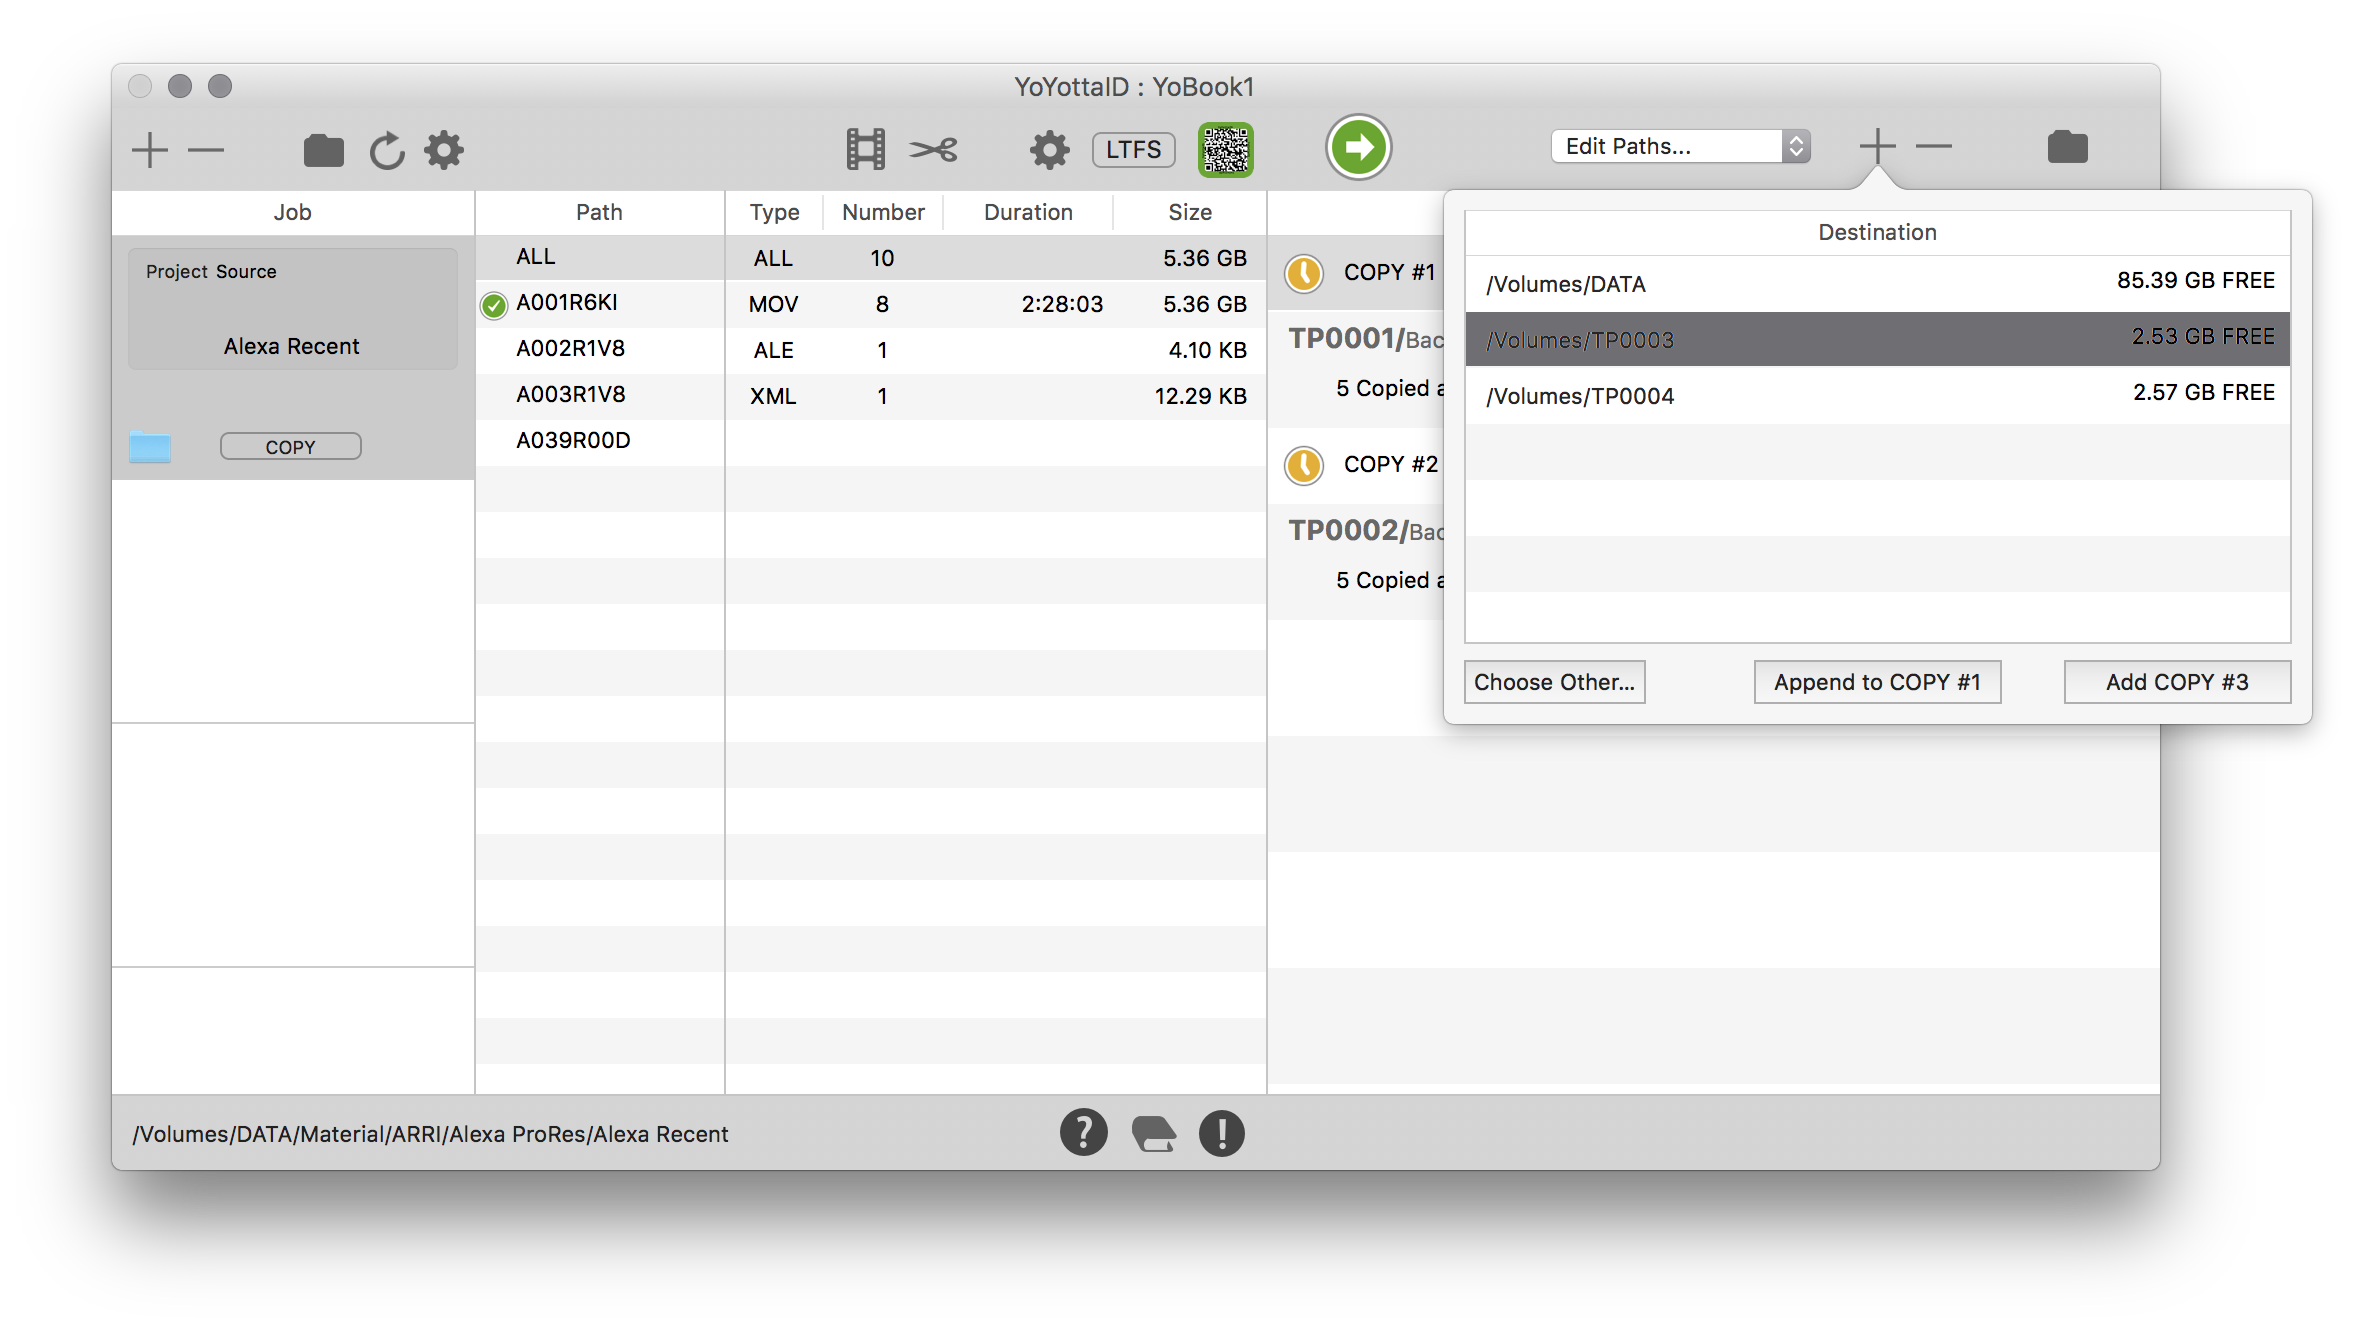Remove job with the minus icon
Viewport: 2372px width, 1330px height.
[206, 150]
